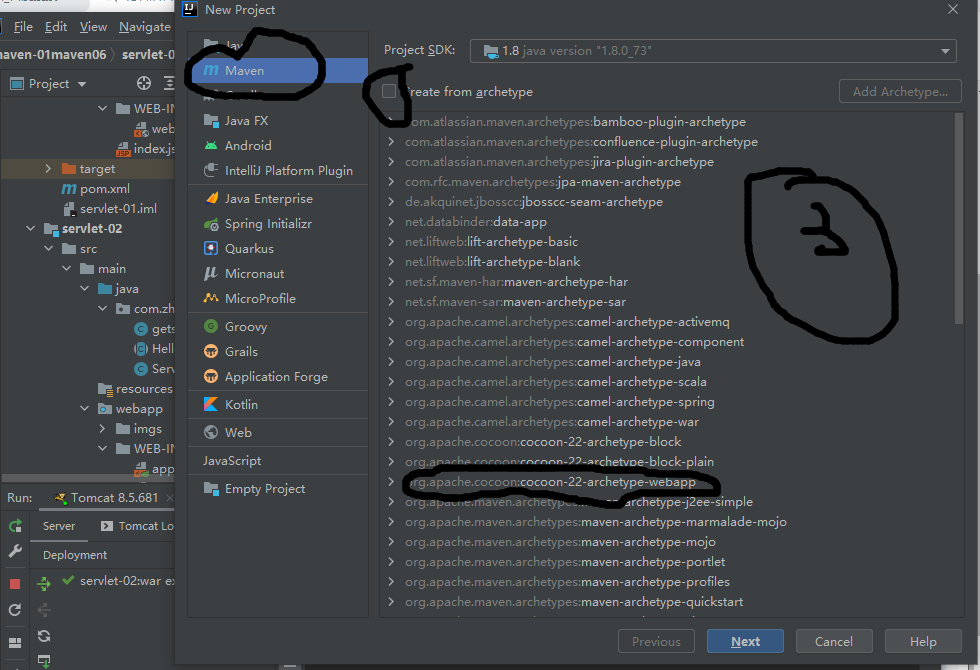Collapse the webapp folder node

84,409
